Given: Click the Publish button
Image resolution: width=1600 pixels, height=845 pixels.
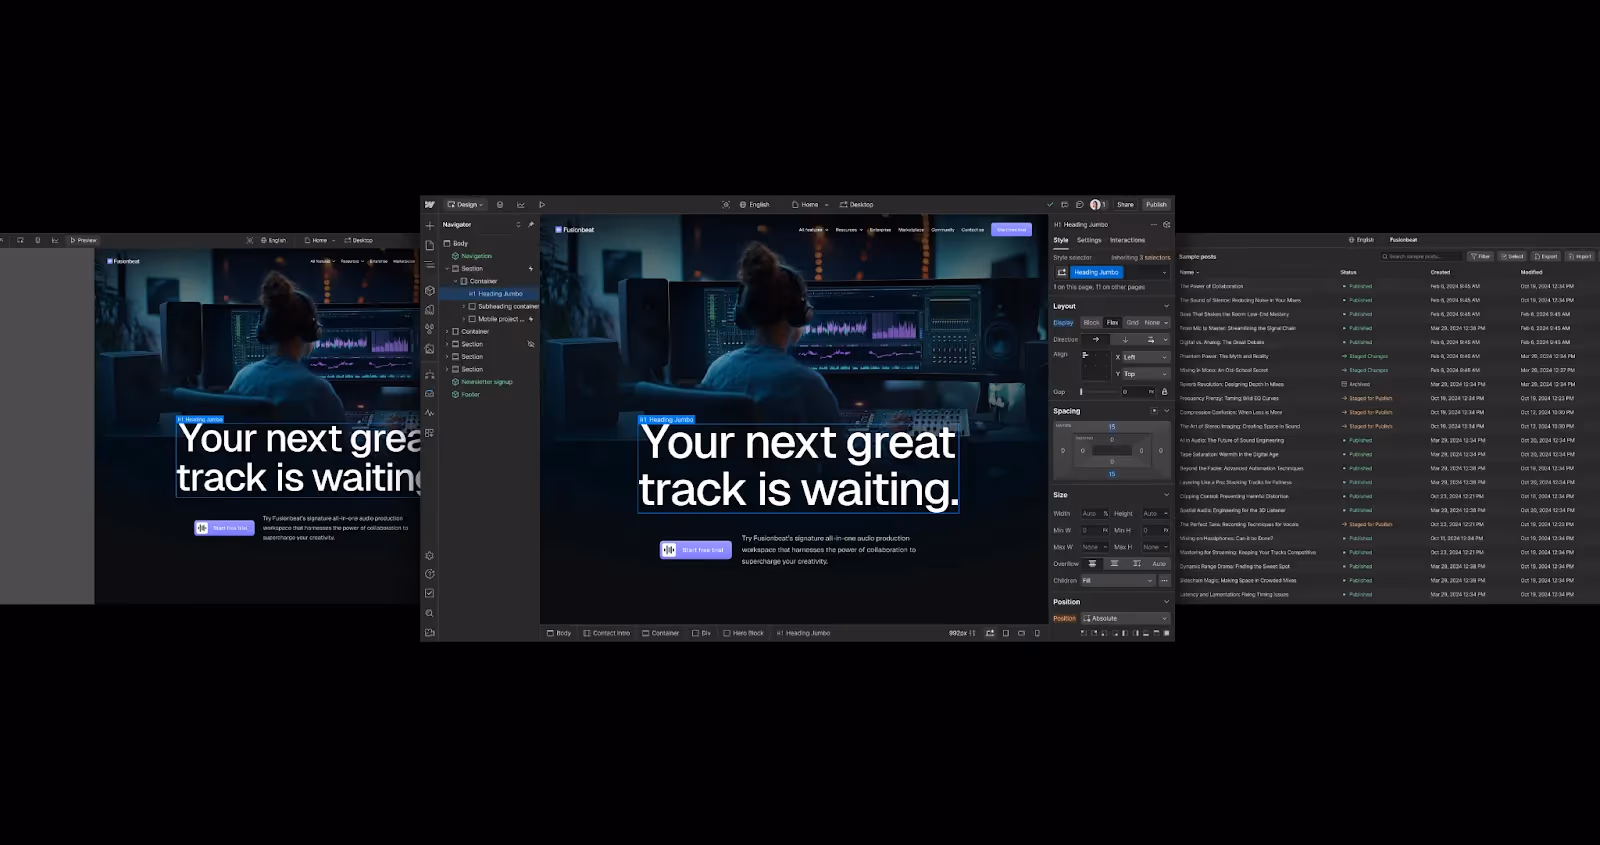Looking at the screenshot, I should coord(1156,205).
